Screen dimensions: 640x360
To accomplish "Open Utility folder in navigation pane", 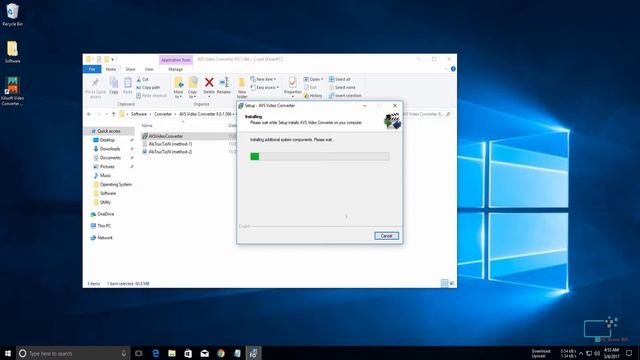I will pos(105,202).
